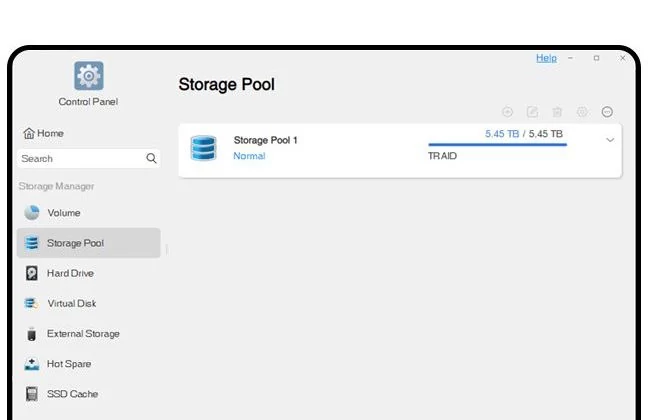The width and height of the screenshot is (648, 420).
Task: Open the Home page
Action: click(43, 133)
